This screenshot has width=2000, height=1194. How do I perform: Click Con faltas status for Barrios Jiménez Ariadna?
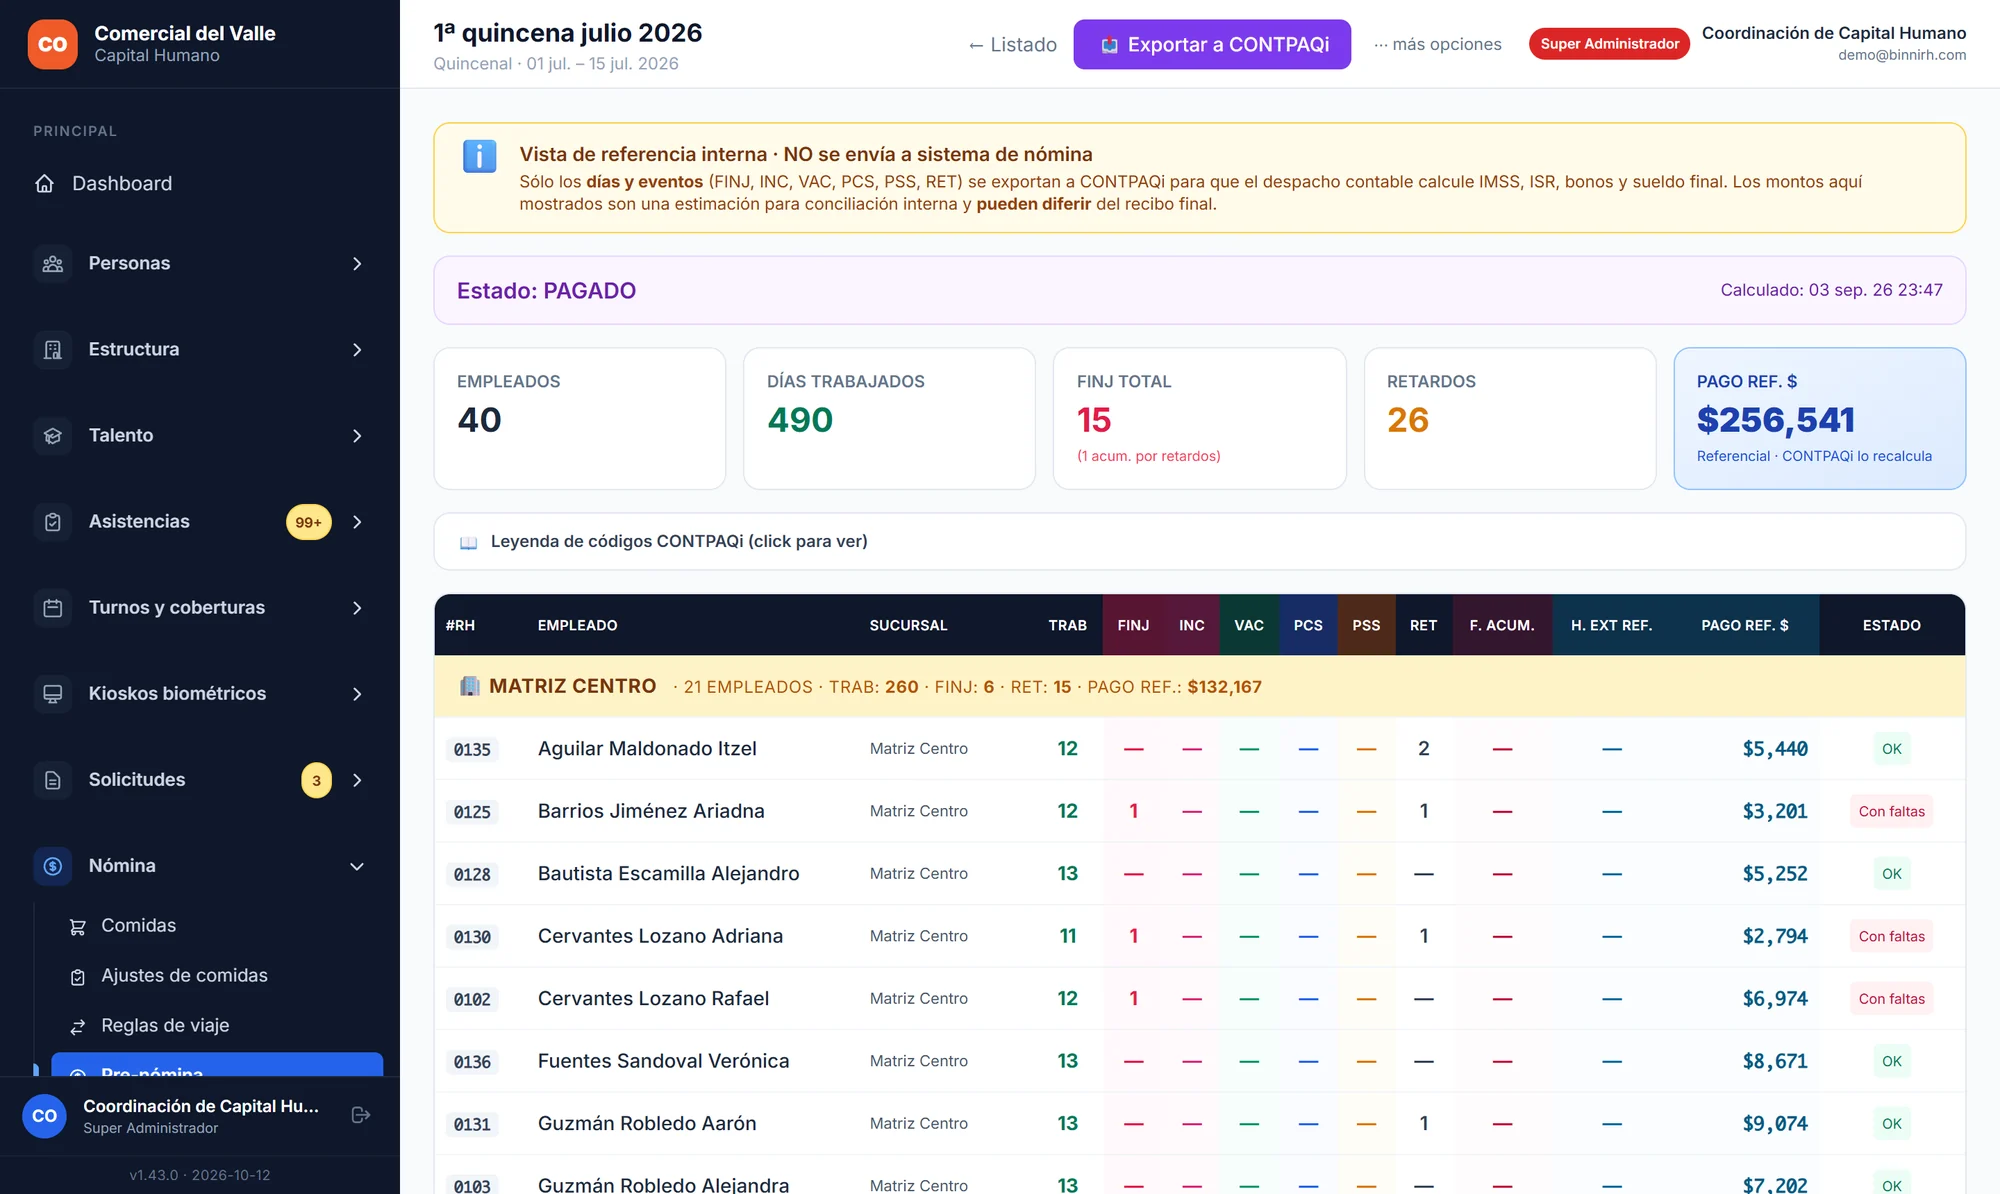1891,811
